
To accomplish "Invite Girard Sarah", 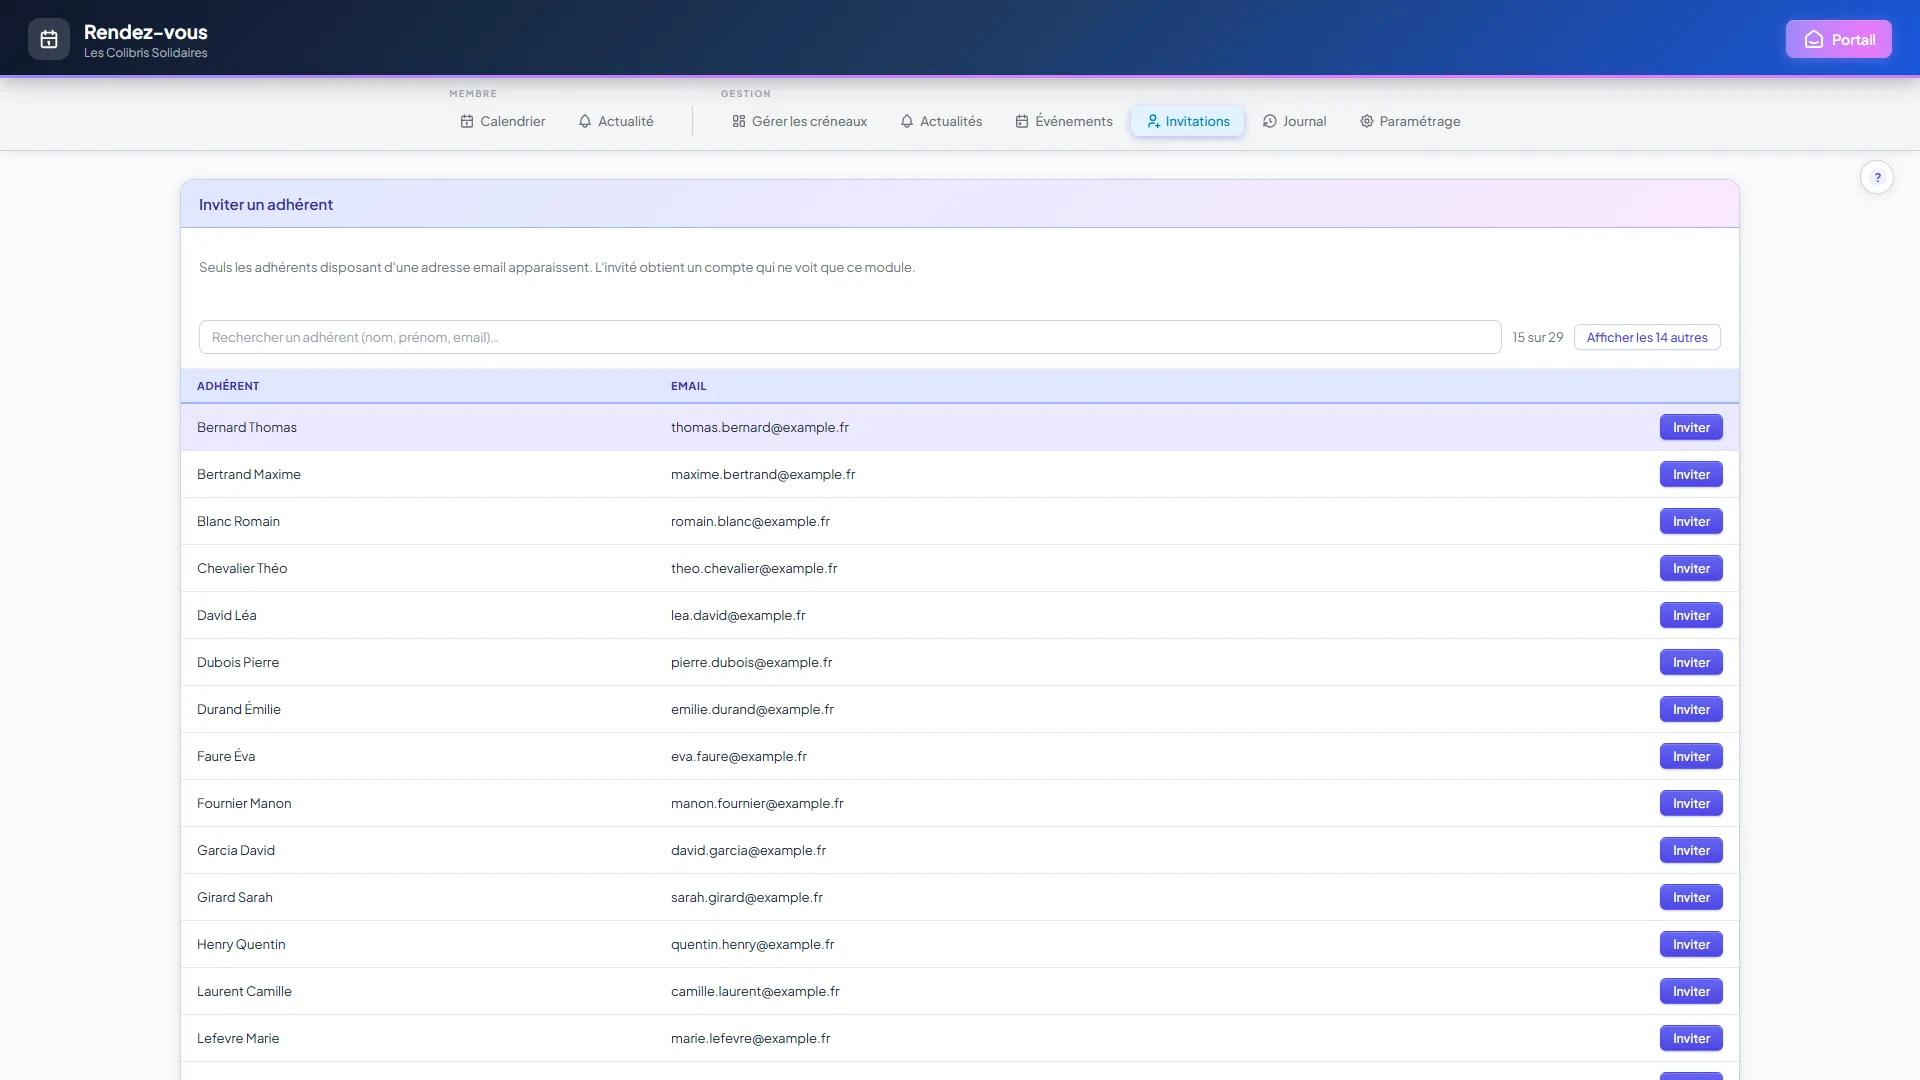I will pyautogui.click(x=1691, y=898).
